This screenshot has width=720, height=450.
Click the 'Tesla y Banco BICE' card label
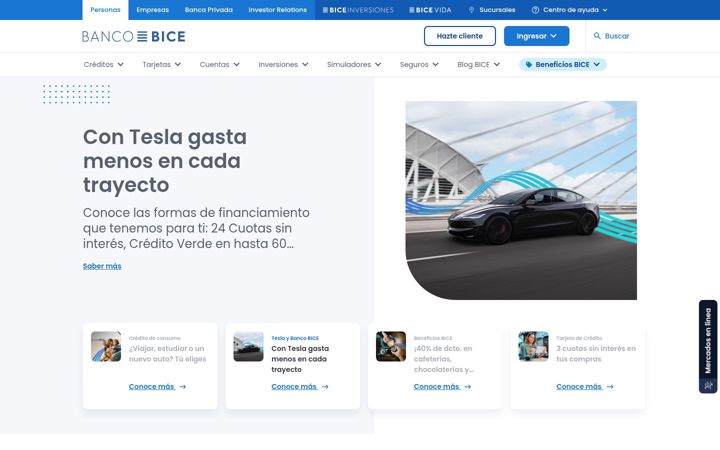pyautogui.click(x=295, y=338)
